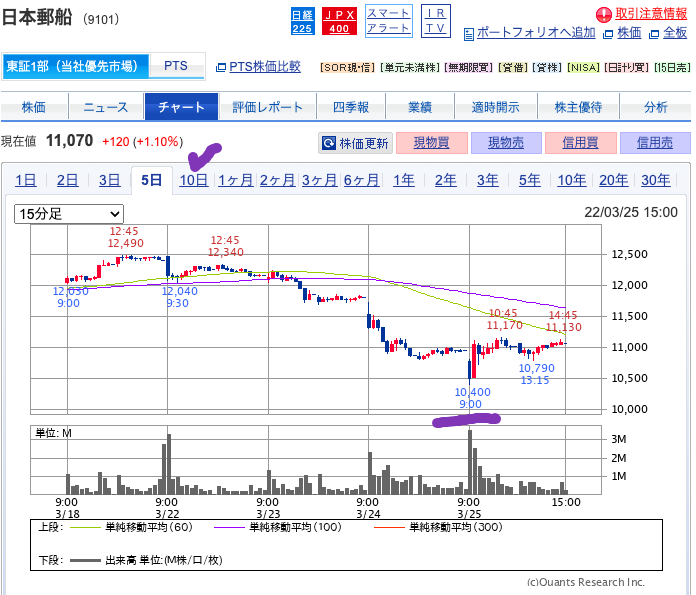Image resolution: width=696 pixels, height=595 pixels.
Task: Open PTS株価比較 link
Action: click(265, 67)
